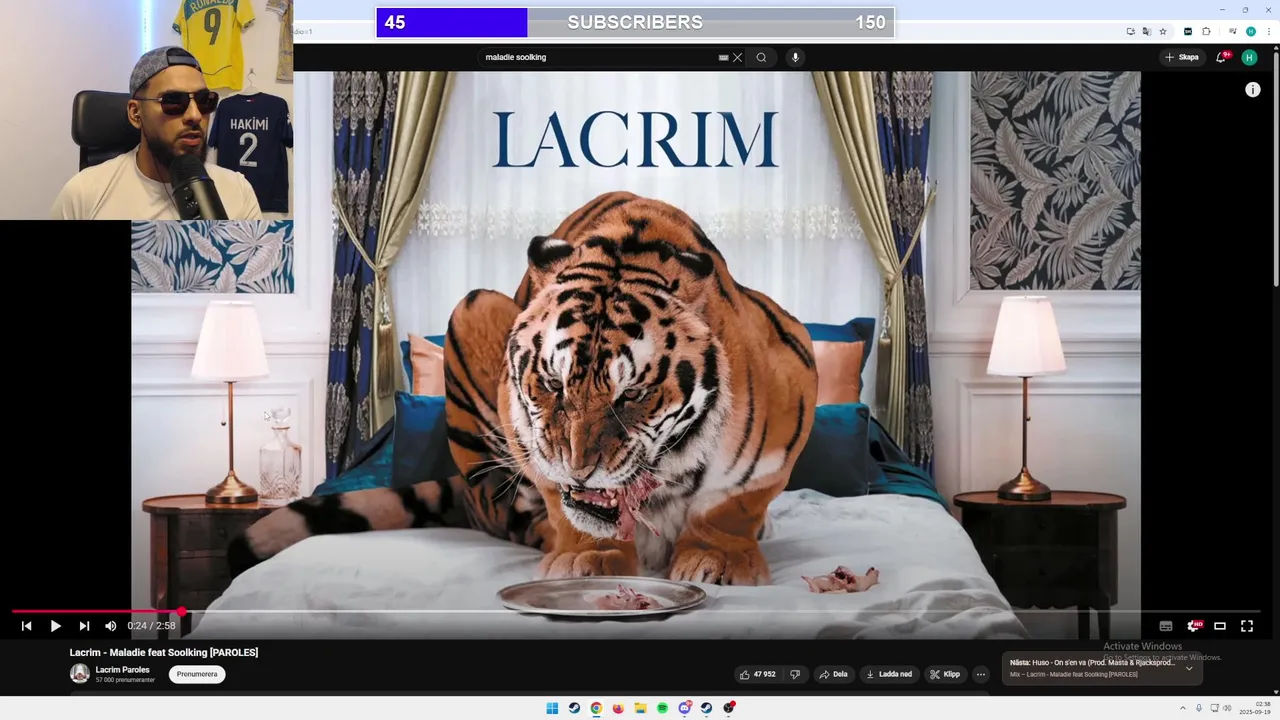Subscribe with the Prenumerera button
Viewport: 1280px width, 720px height.
pyautogui.click(x=197, y=674)
